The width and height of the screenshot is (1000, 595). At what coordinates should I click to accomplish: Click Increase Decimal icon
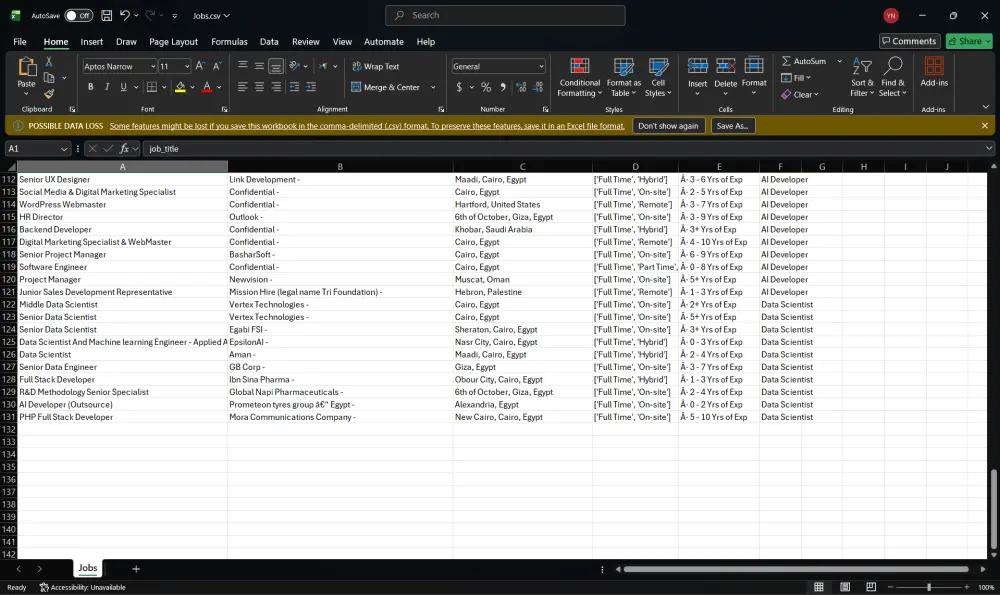click(x=521, y=87)
